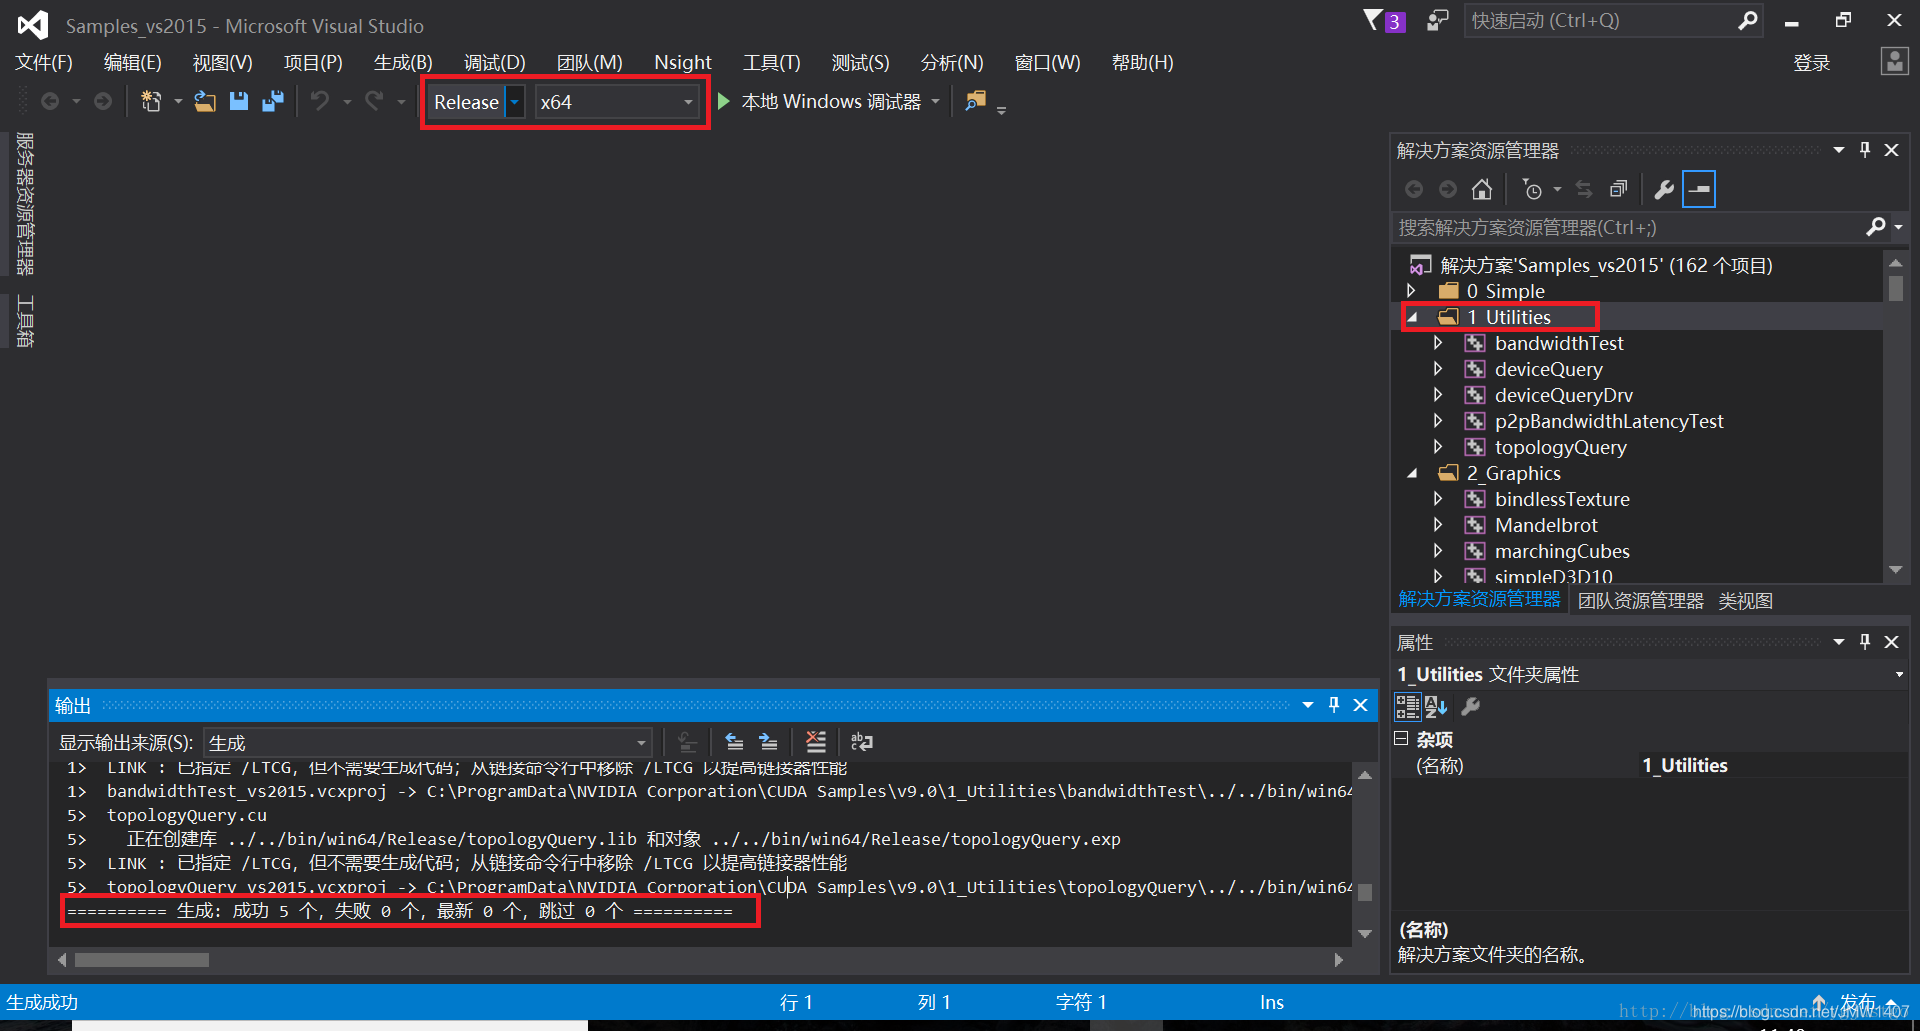The width and height of the screenshot is (1920, 1031).
Task: Open the 服务器资源管理器 side tab
Action: (25, 204)
